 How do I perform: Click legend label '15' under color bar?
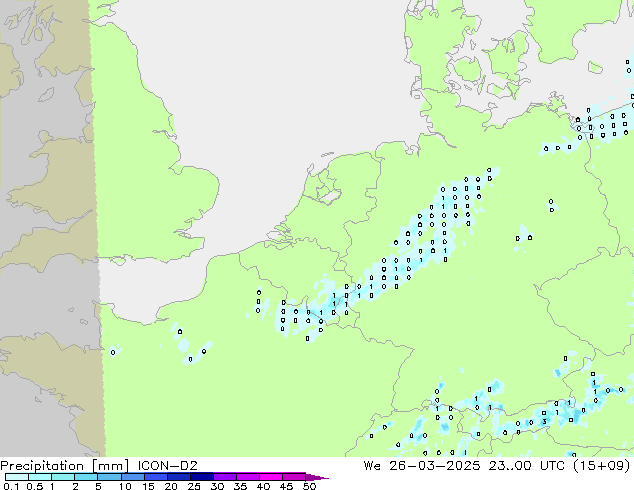click(148, 486)
